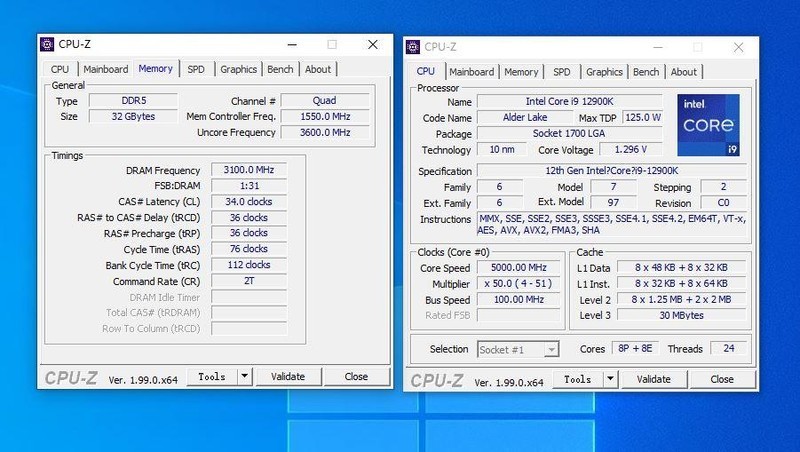The height and width of the screenshot is (452, 800).
Task: Minimize the Memory CPU-Z window
Action: coord(292,44)
